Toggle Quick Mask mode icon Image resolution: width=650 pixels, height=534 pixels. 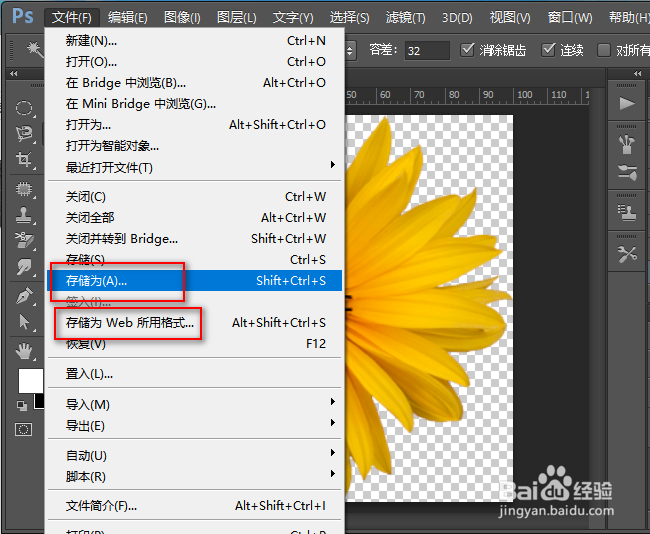click(23, 430)
